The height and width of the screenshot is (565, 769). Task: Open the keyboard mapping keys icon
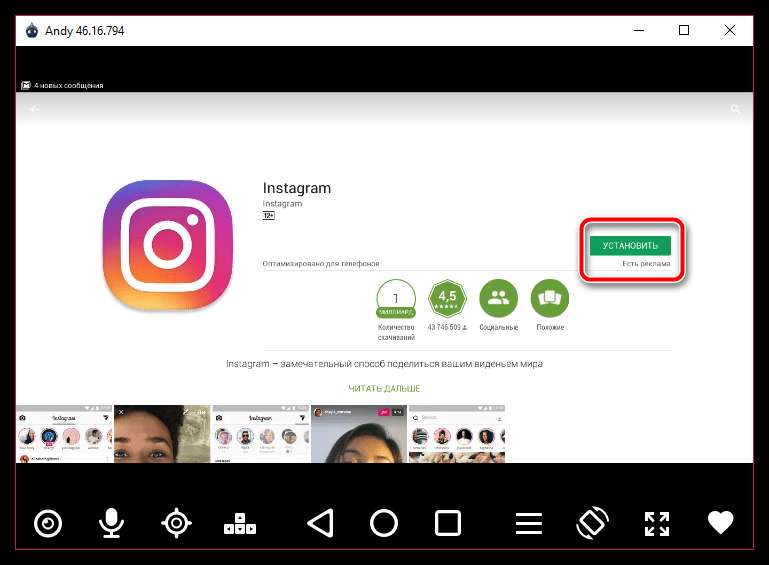pyautogui.click(x=240, y=523)
